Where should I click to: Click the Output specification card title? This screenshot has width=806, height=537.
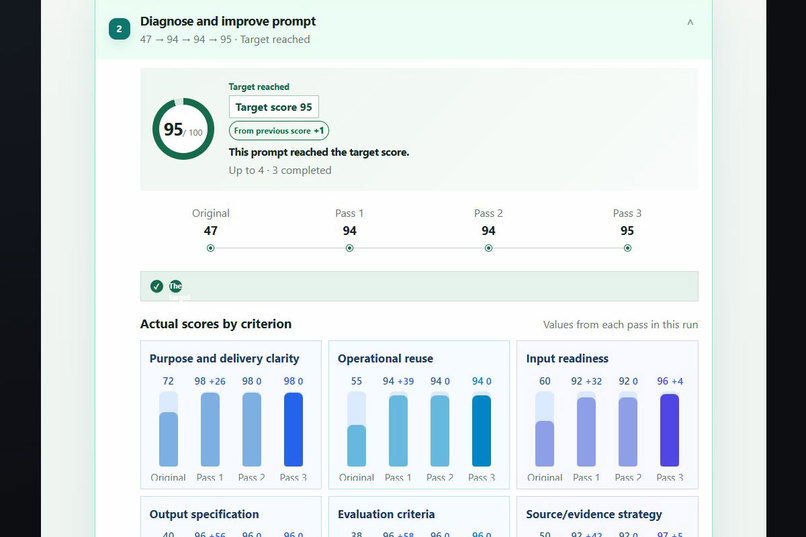click(204, 514)
